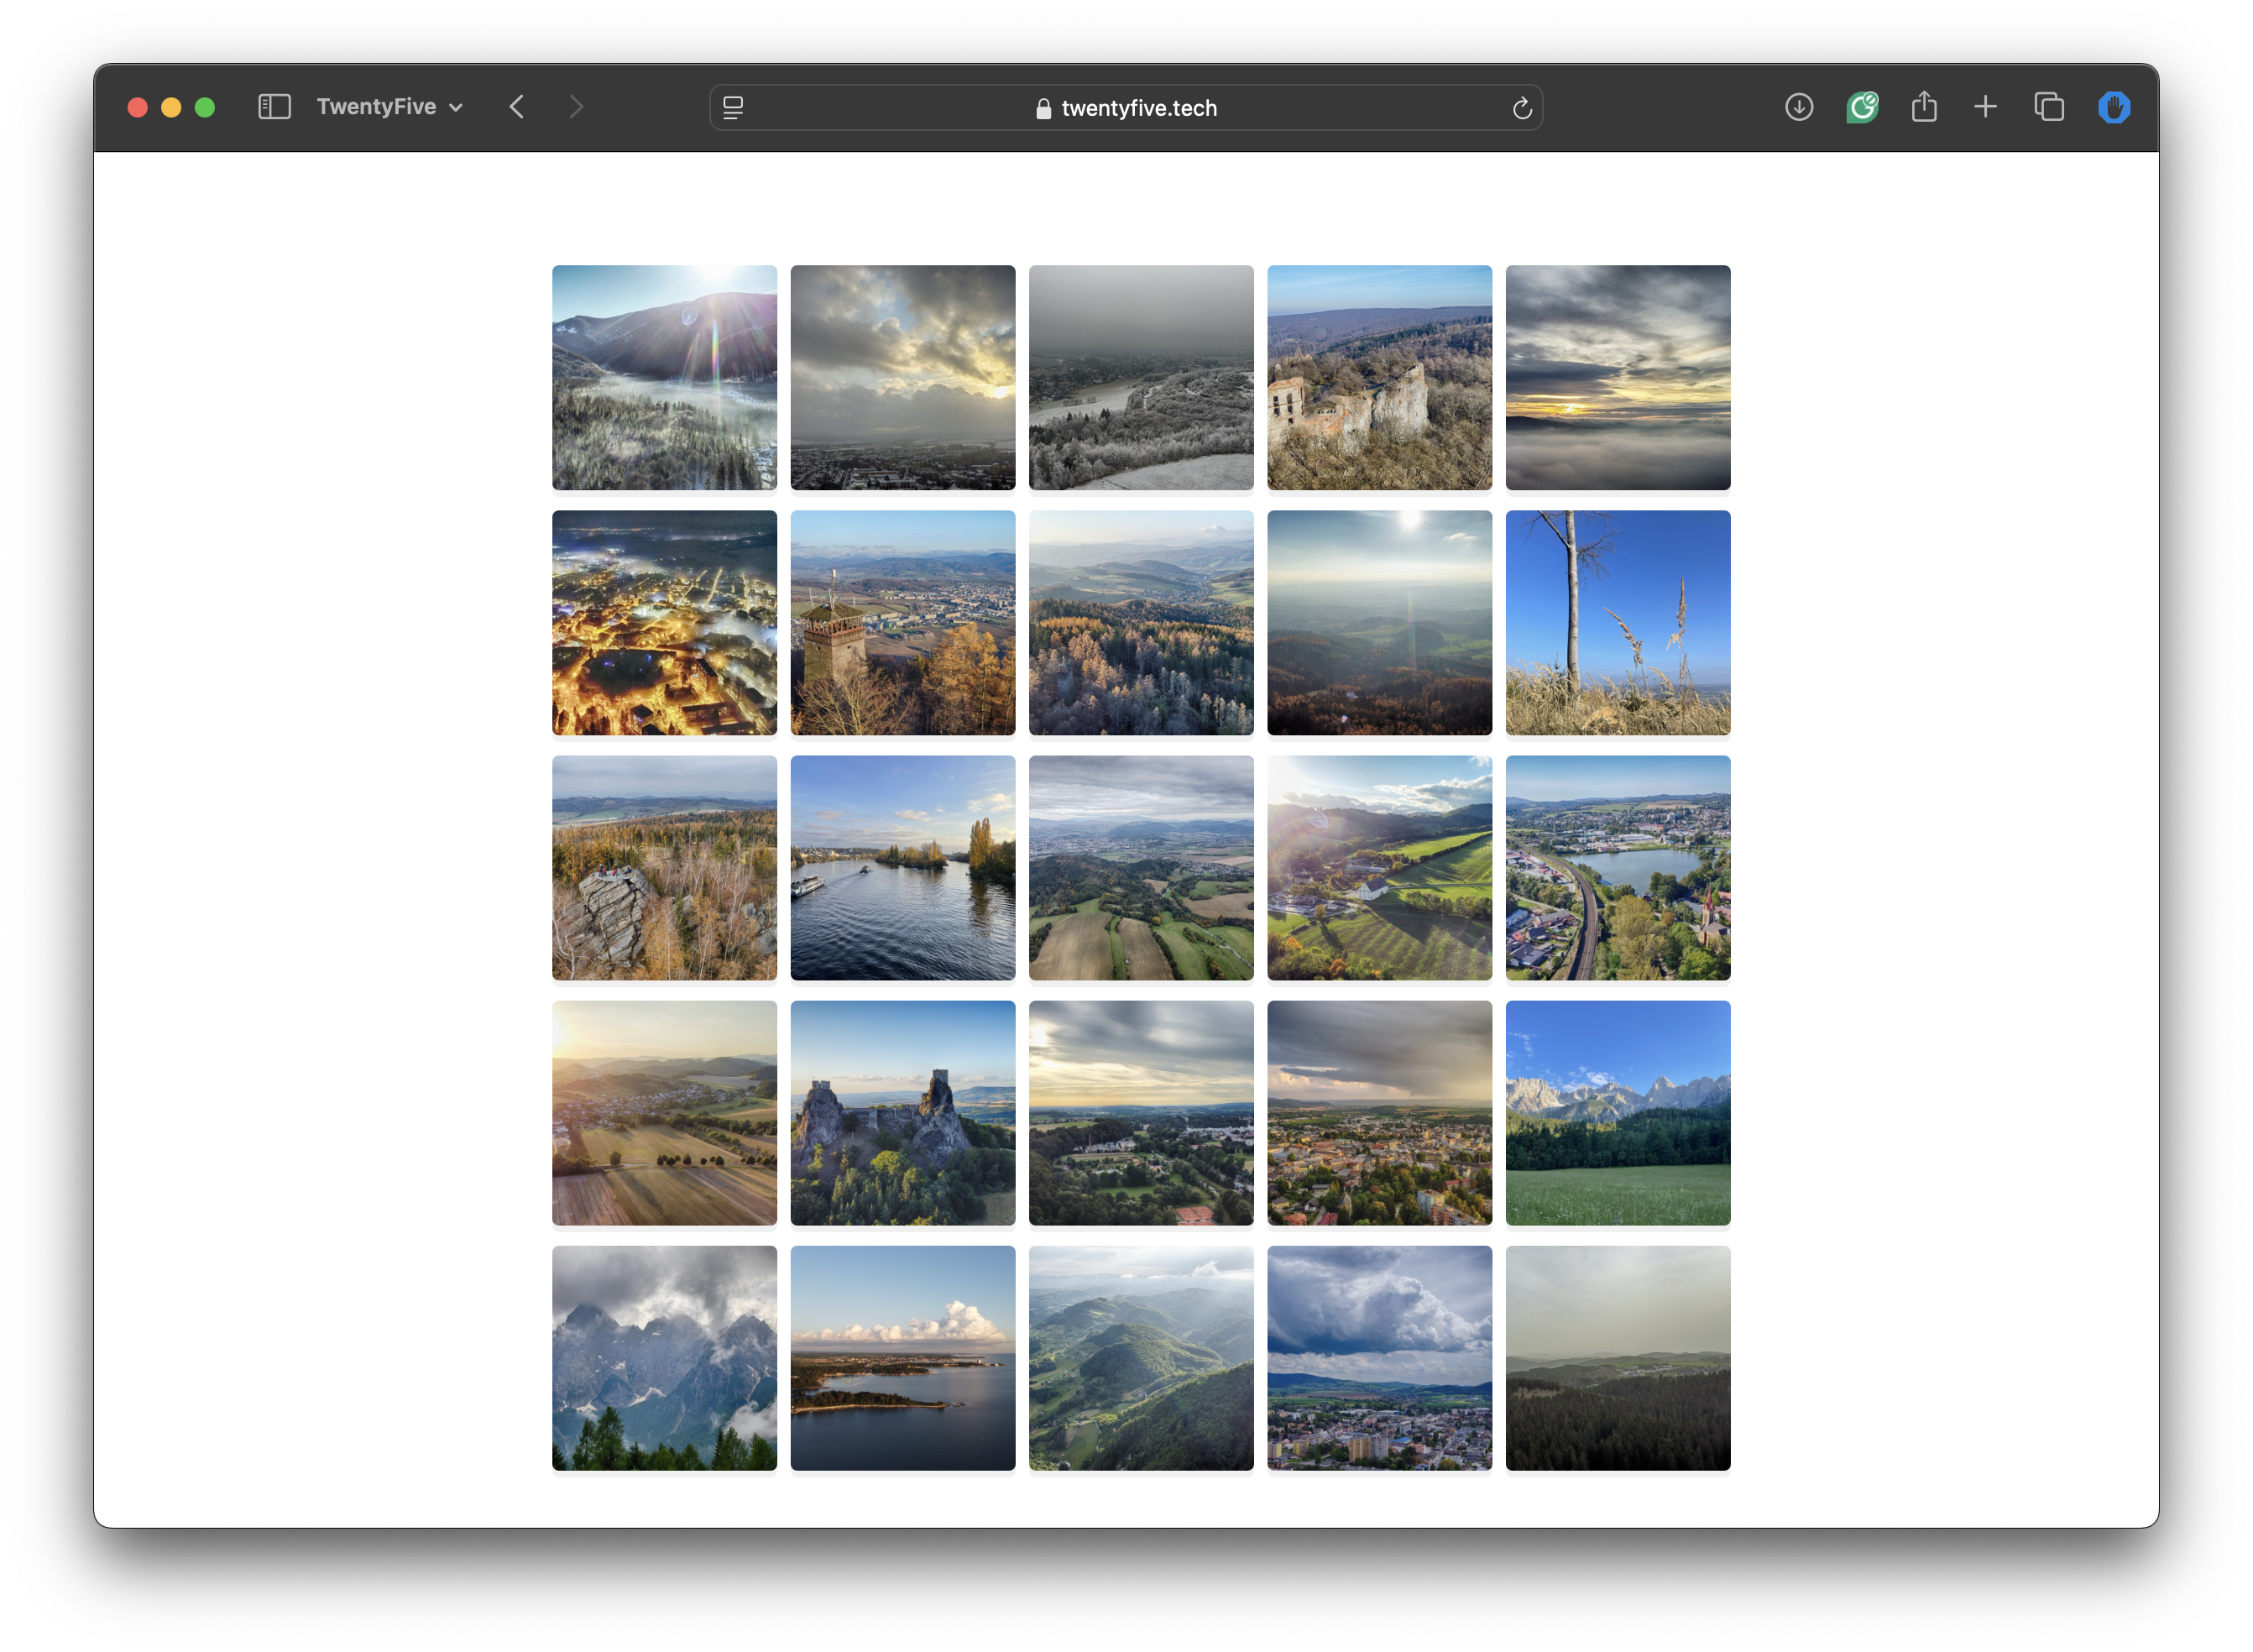The height and width of the screenshot is (1652, 2253).
Task: Show the tab overview
Action: 2048,107
